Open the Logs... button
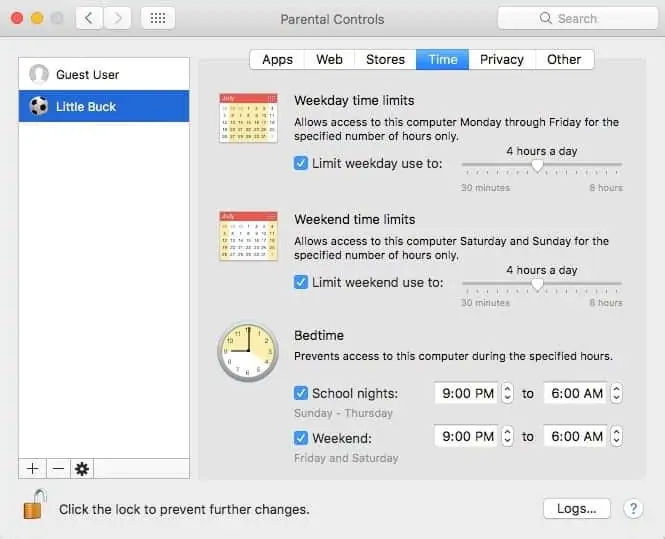 pos(577,508)
